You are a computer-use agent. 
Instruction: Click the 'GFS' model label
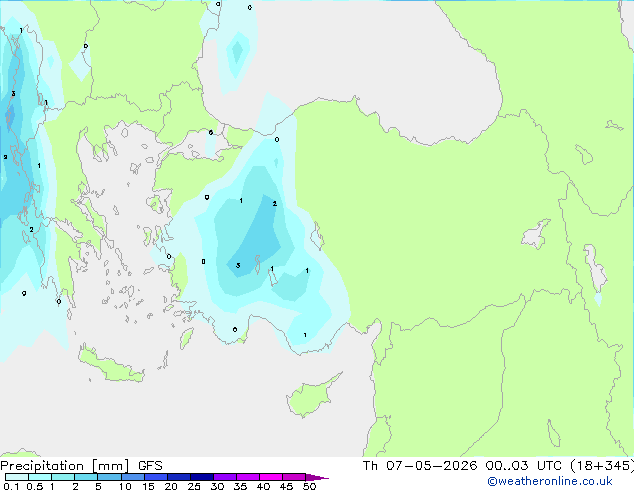(150, 466)
